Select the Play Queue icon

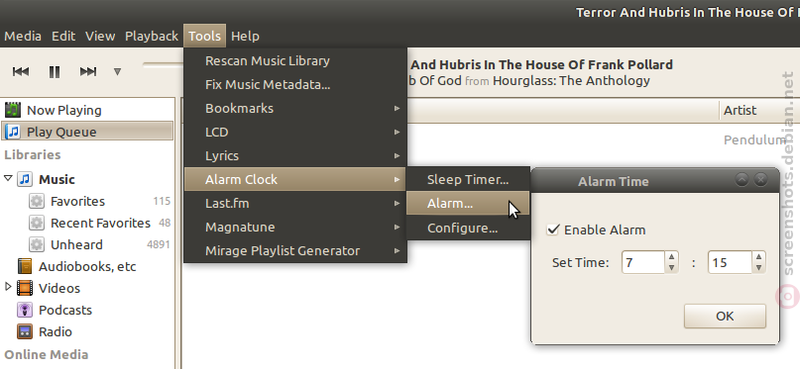[x=13, y=132]
